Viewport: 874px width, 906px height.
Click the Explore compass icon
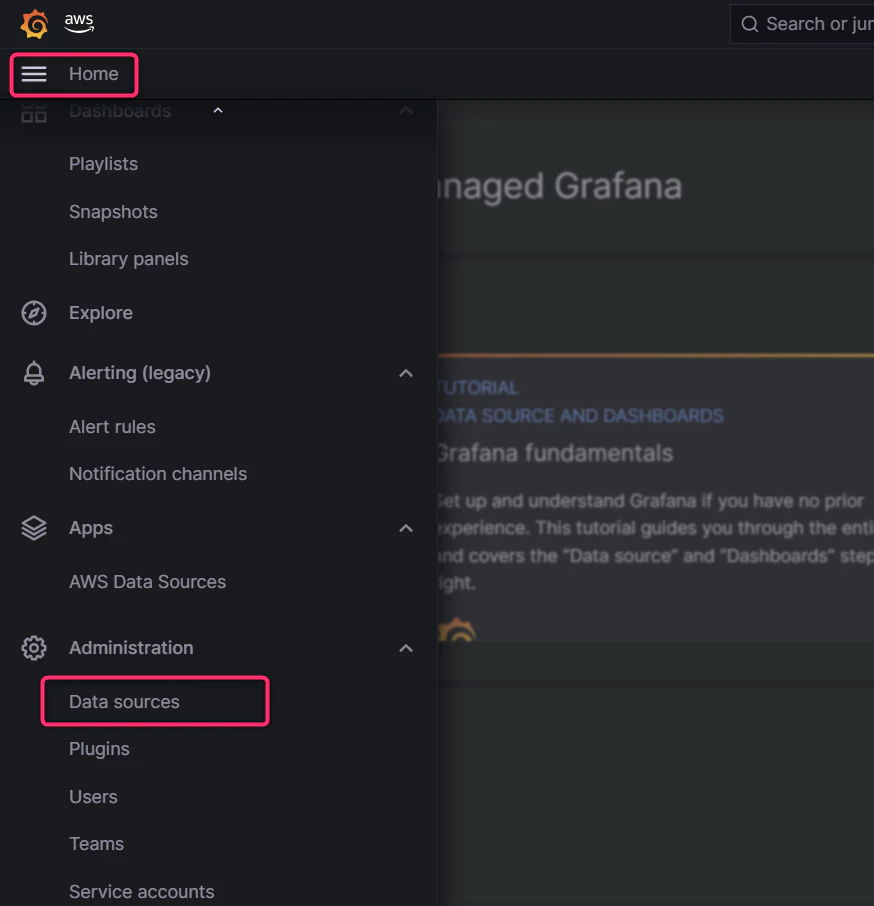coord(34,313)
